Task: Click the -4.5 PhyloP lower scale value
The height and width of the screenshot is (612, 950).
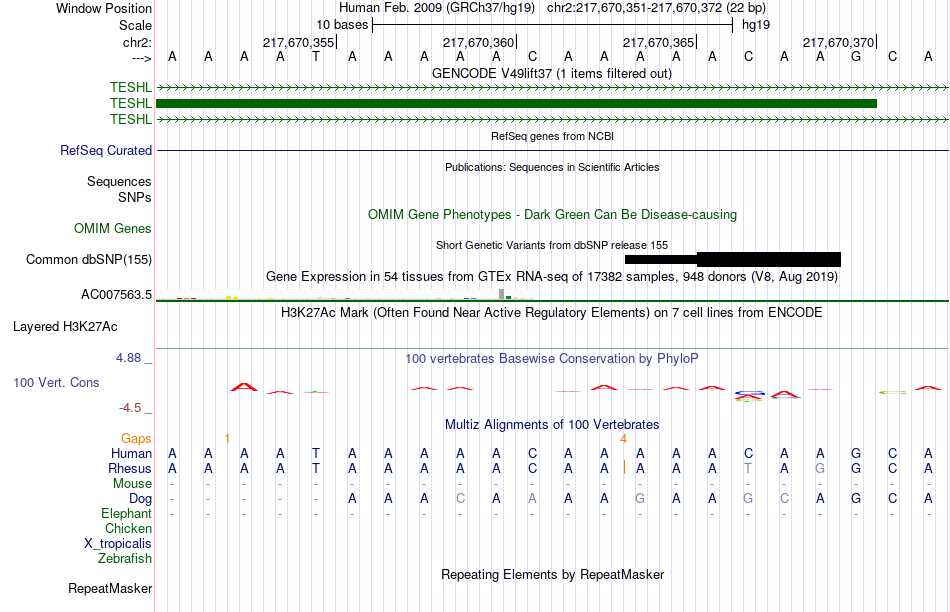Action: 130,408
